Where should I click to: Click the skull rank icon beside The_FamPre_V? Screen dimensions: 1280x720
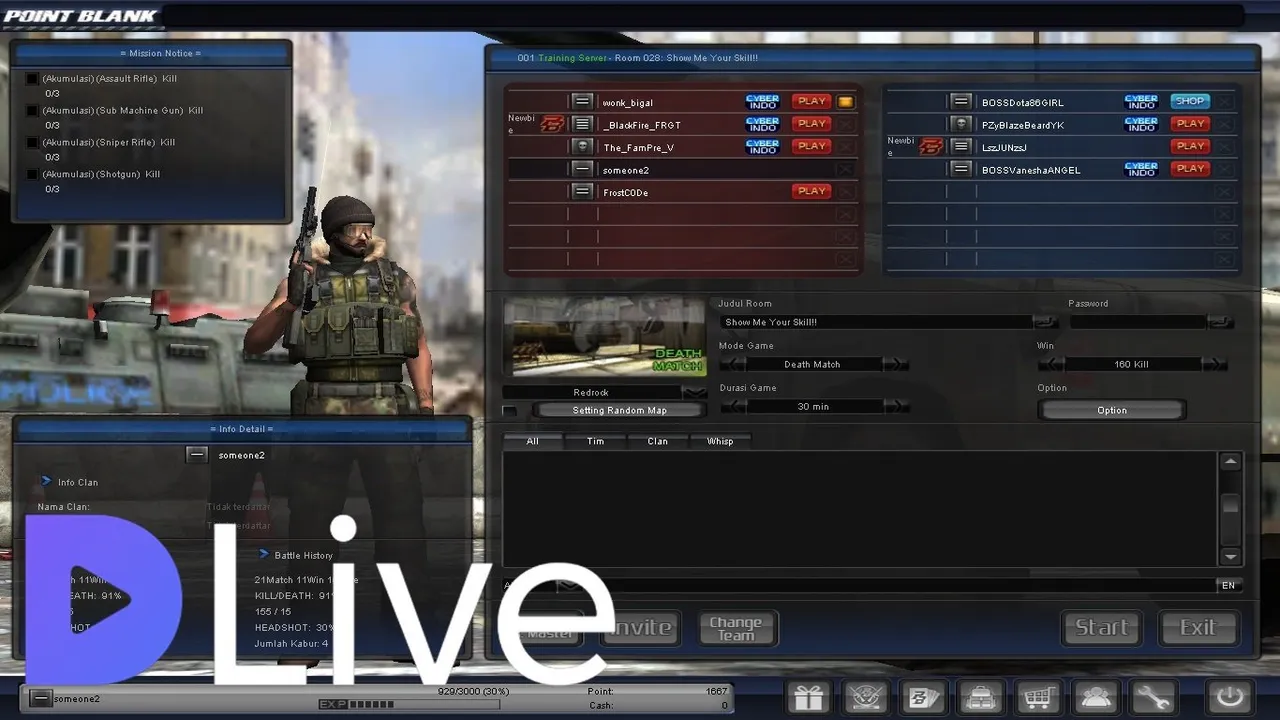[582, 146]
